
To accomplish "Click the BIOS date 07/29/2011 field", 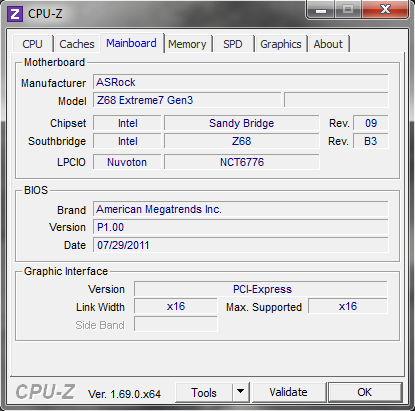I will pos(241,245).
